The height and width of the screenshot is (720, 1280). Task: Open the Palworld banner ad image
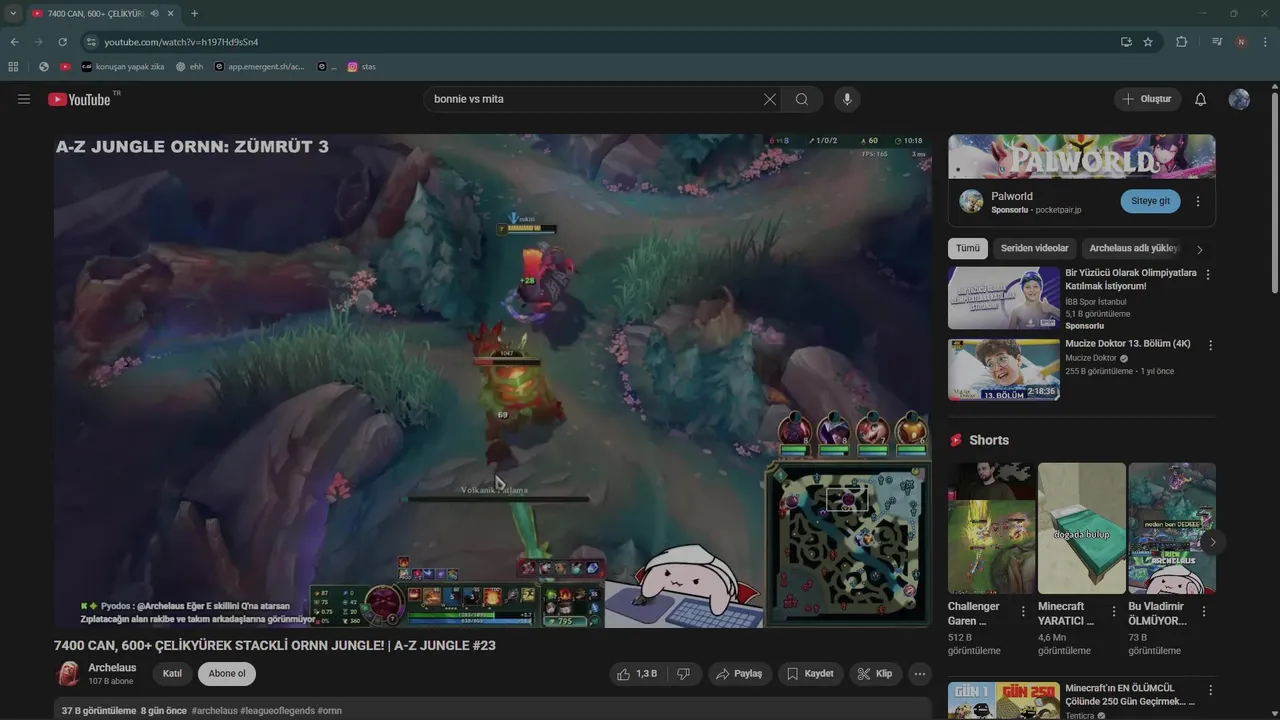1082,156
